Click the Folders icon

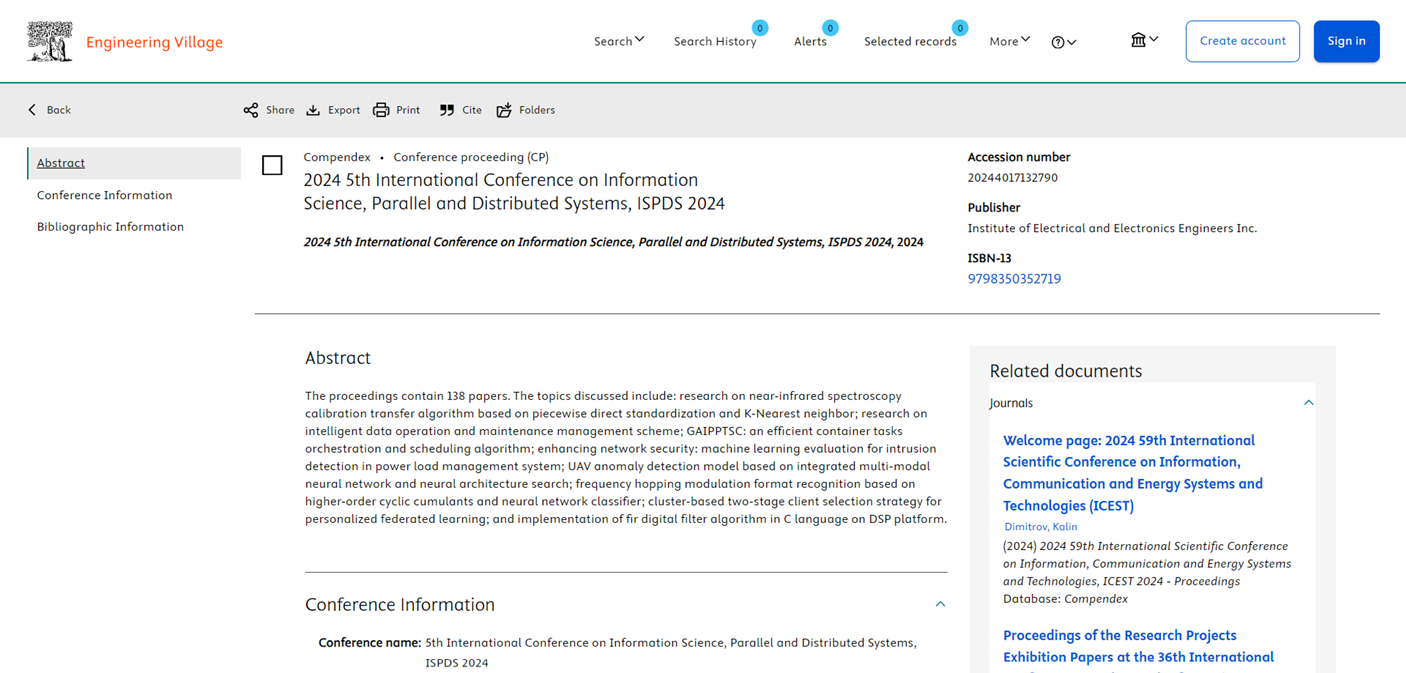coord(504,110)
